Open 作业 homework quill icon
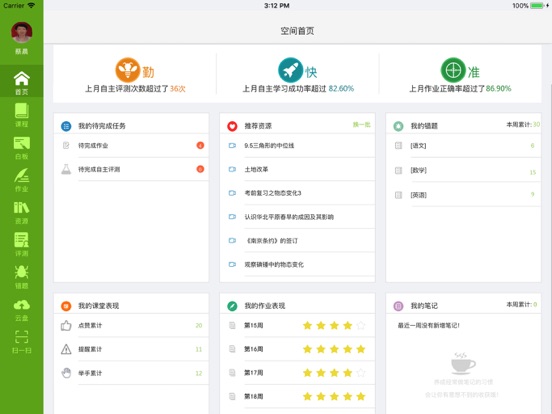 coord(21,180)
